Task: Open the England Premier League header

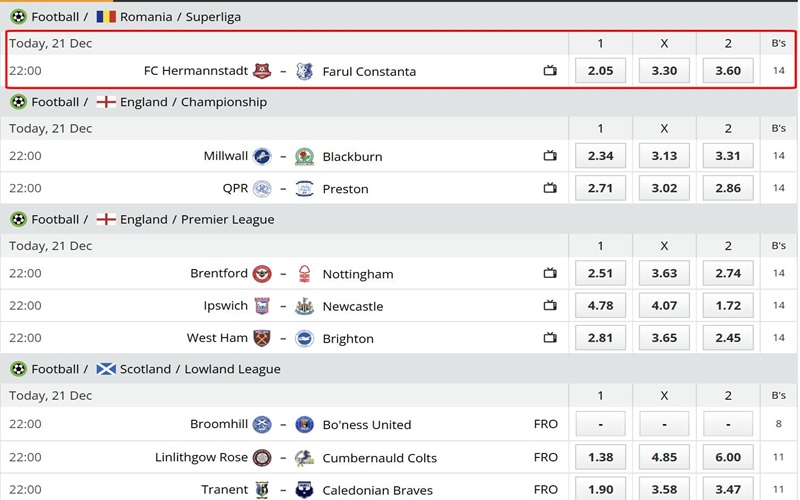Action: pos(197,219)
